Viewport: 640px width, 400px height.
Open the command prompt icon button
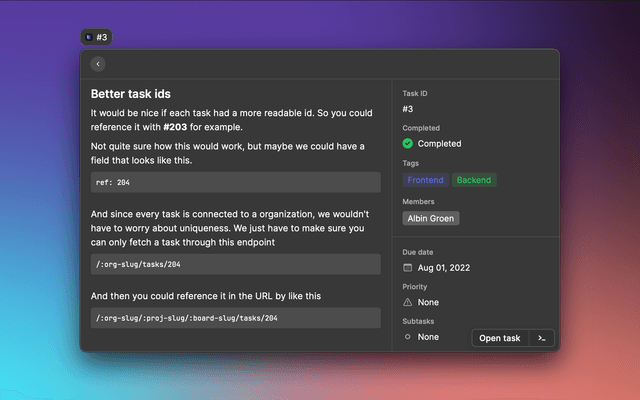541,338
